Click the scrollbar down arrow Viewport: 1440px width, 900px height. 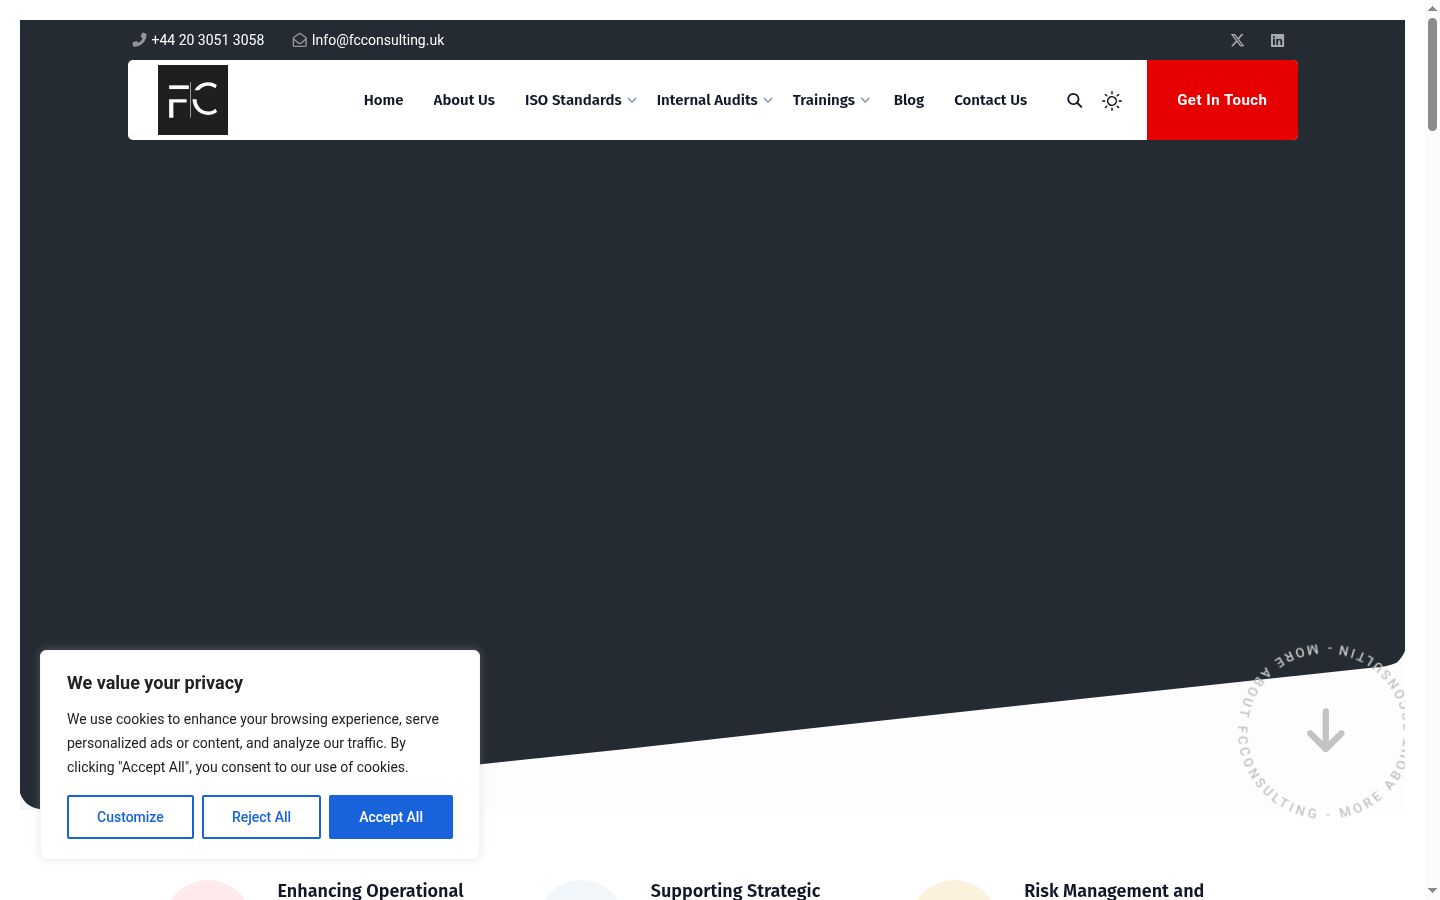(x=1432, y=890)
